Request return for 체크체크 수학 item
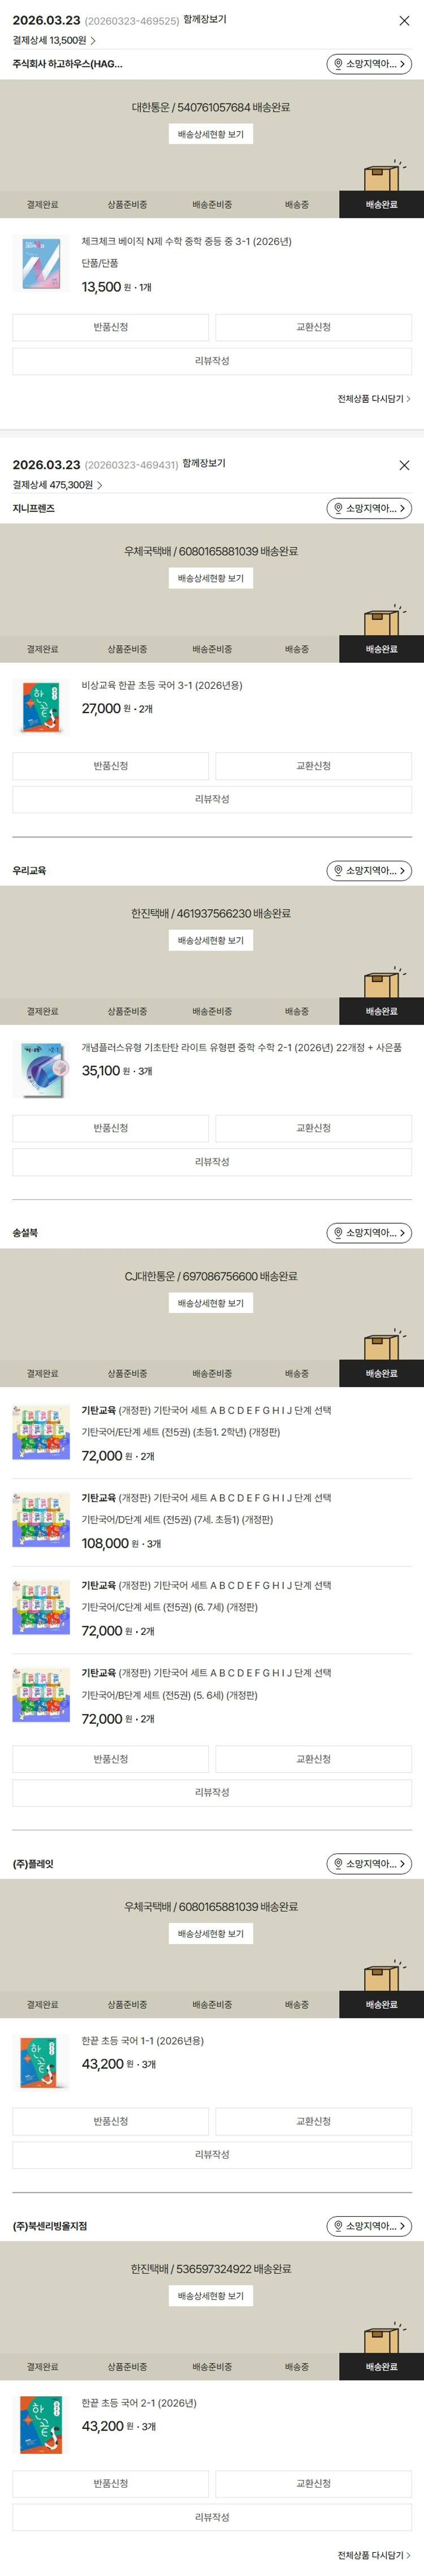 [111, 327]
